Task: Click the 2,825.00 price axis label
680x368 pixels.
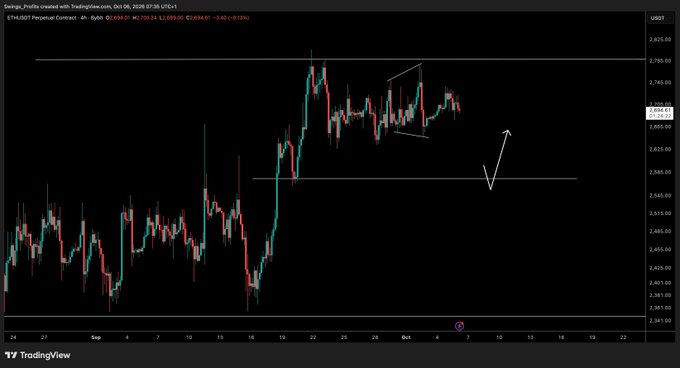Action: coord(660,39)
